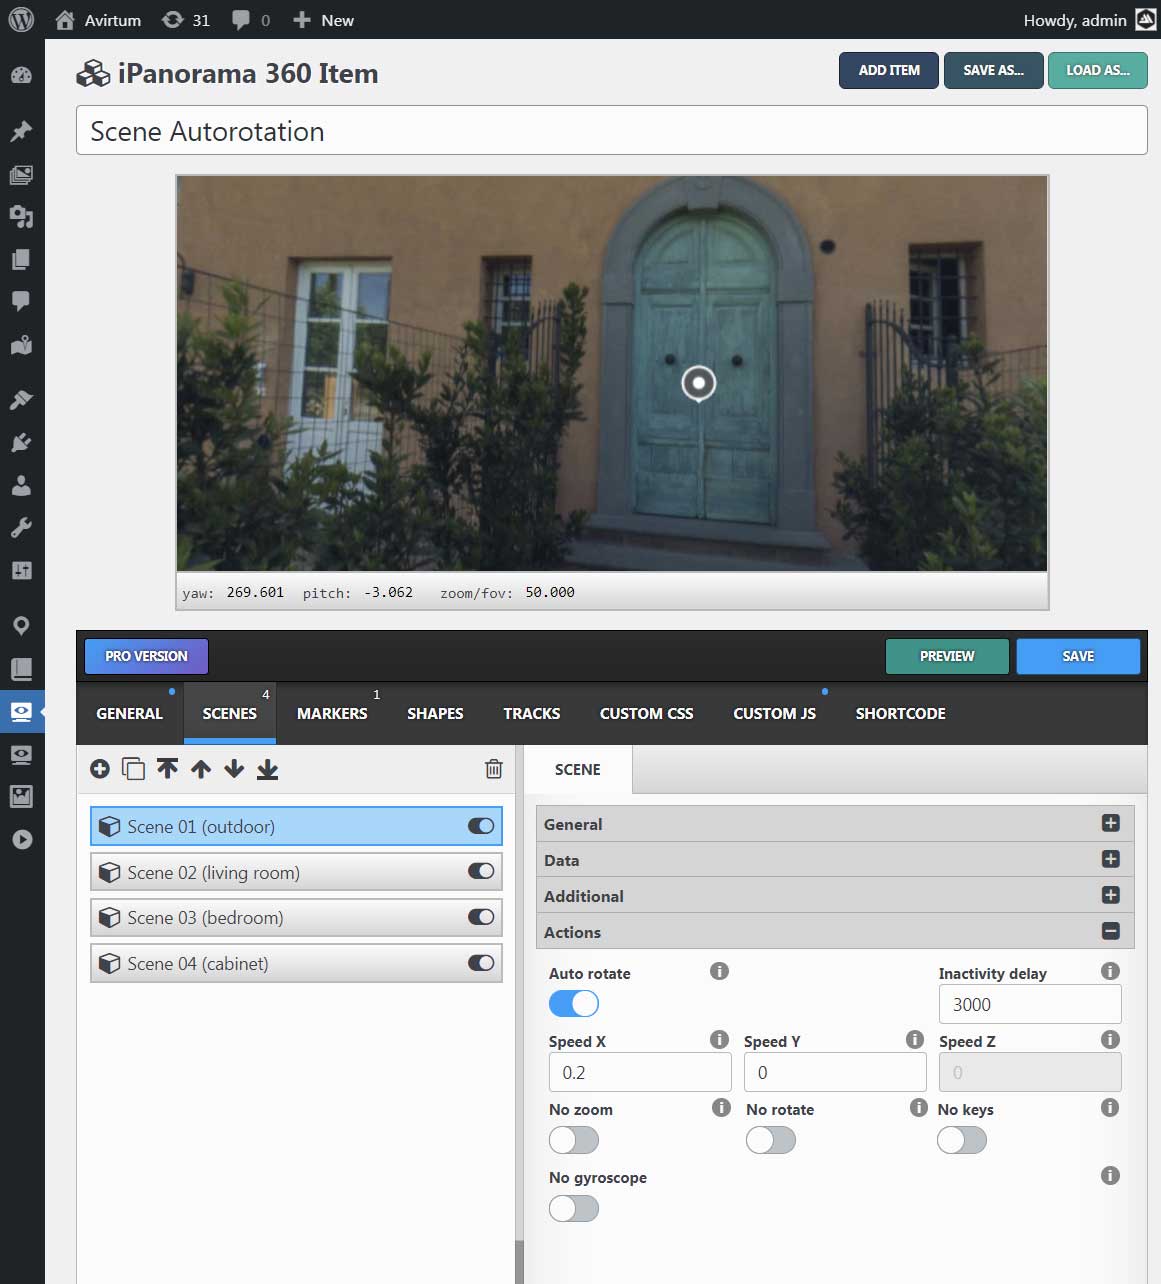1161x1284 pixels.
Task: Toggle visibility of Scene 01 (outdoor)
Action: click(481, 826)
